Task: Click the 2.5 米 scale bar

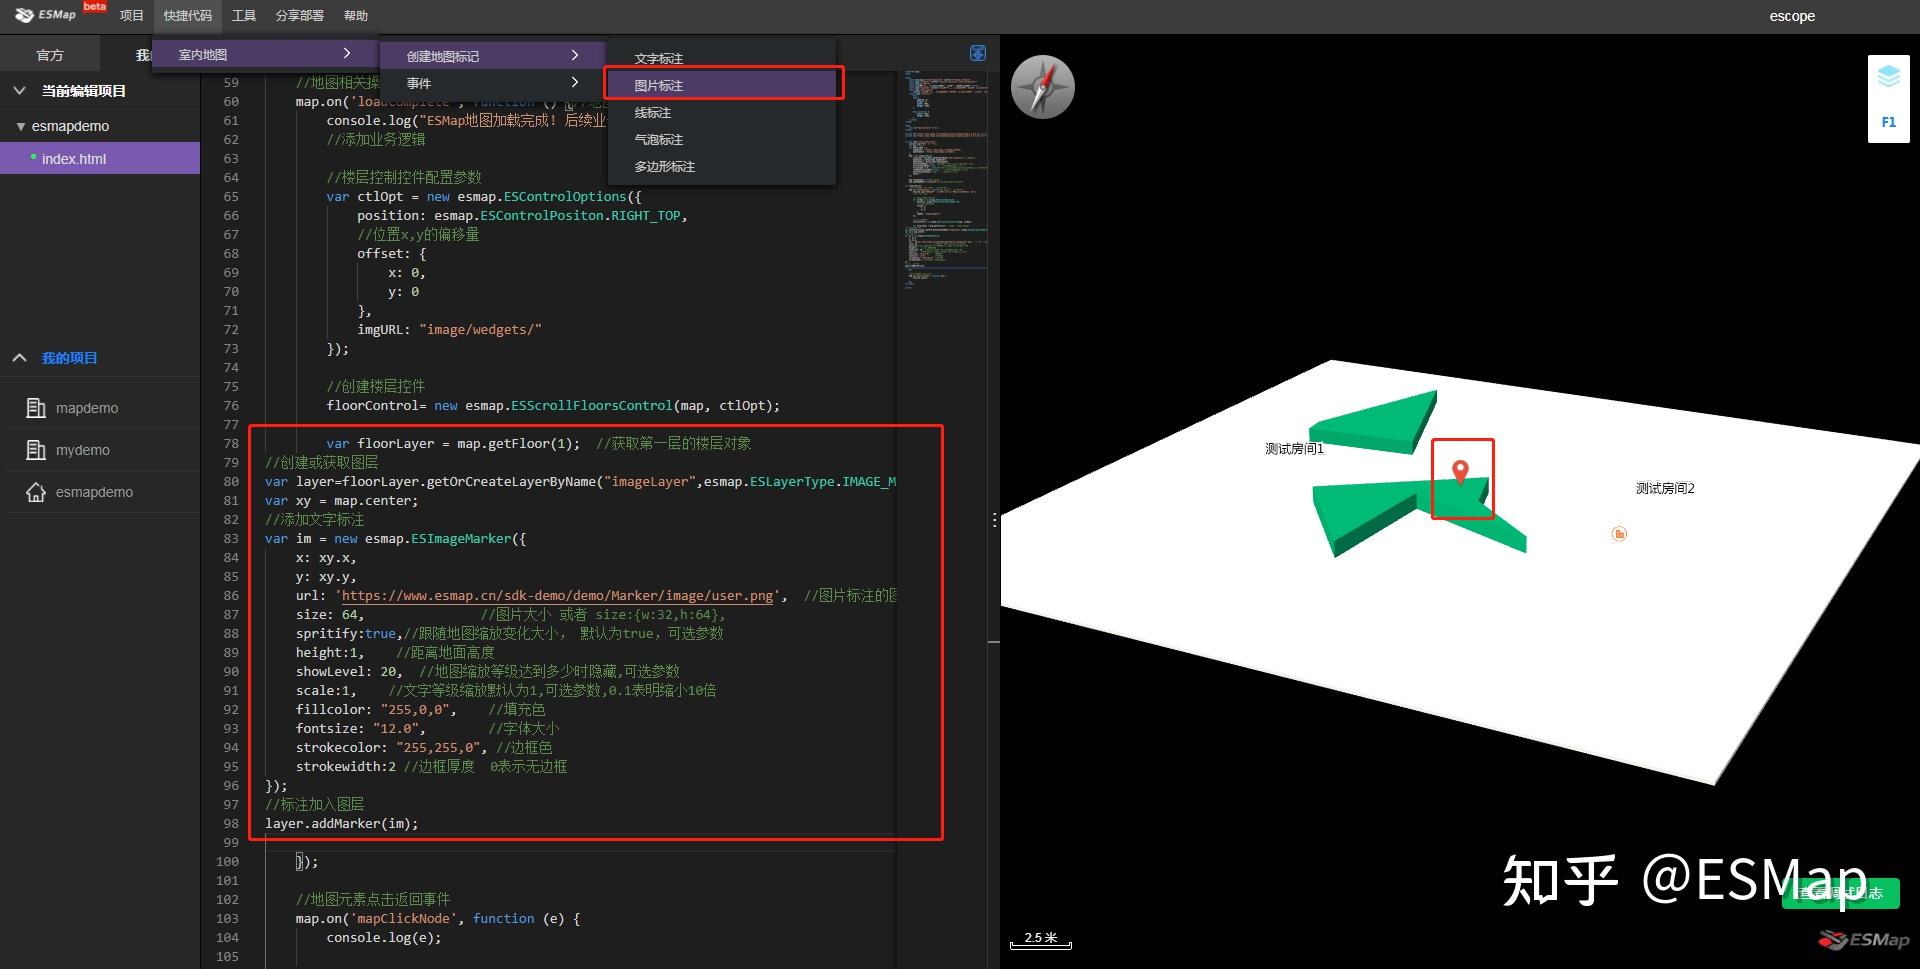Action: click(x=1040, y=939)
